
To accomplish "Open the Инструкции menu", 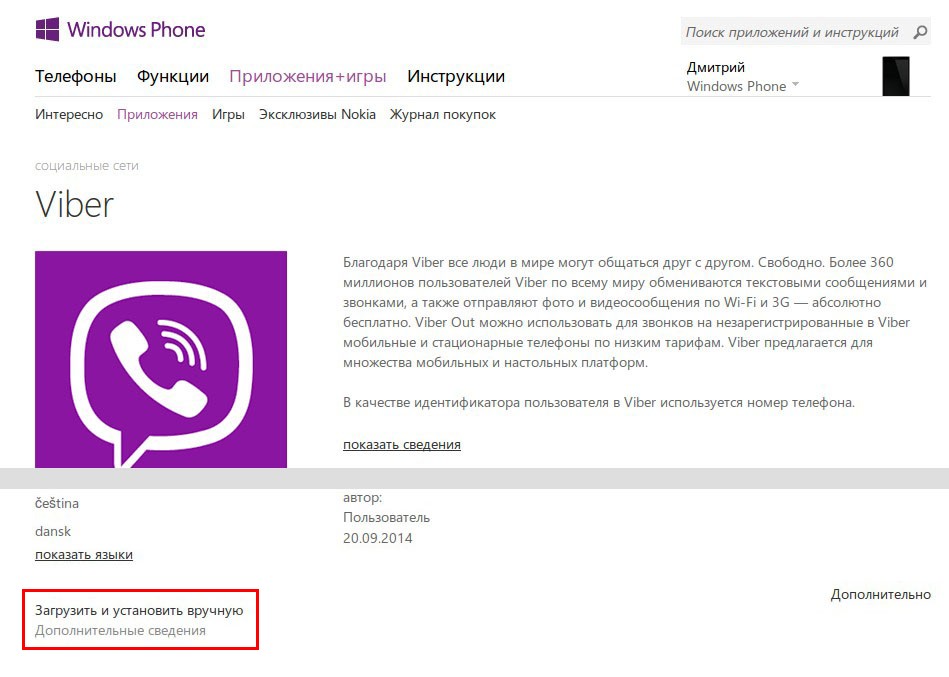I will 456,76.
